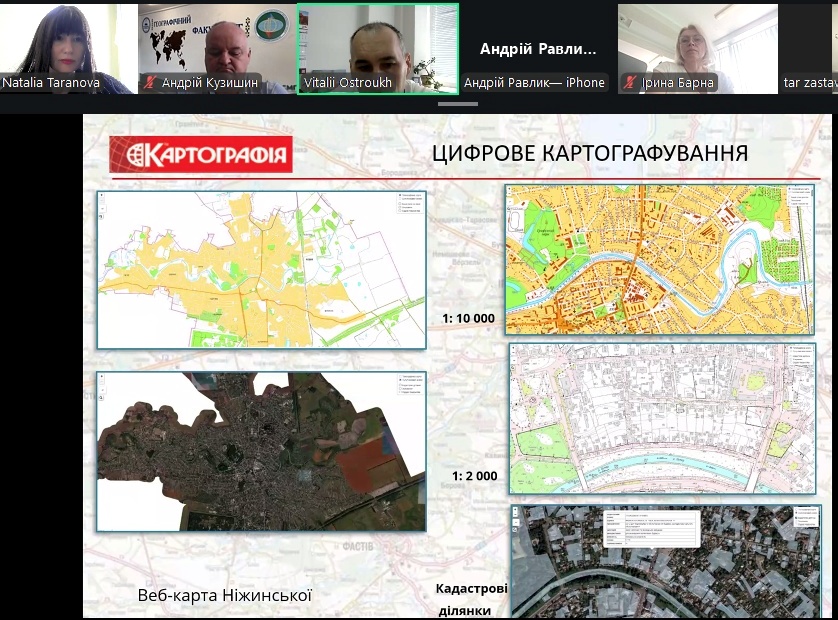Viewport: 838px width, 620px height.
Task: Select Андрій Кузишин's video tile
Action: click(x=218, y=49)
